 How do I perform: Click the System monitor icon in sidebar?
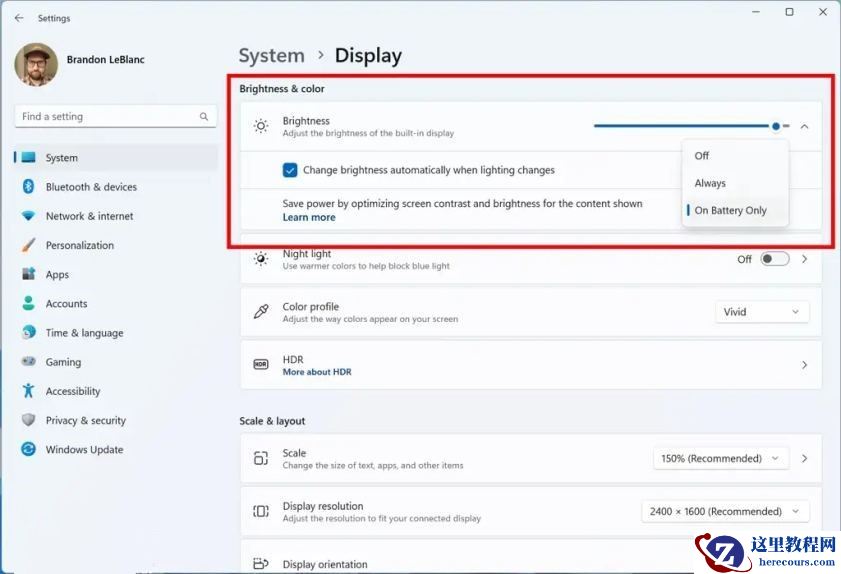[28, 157]
